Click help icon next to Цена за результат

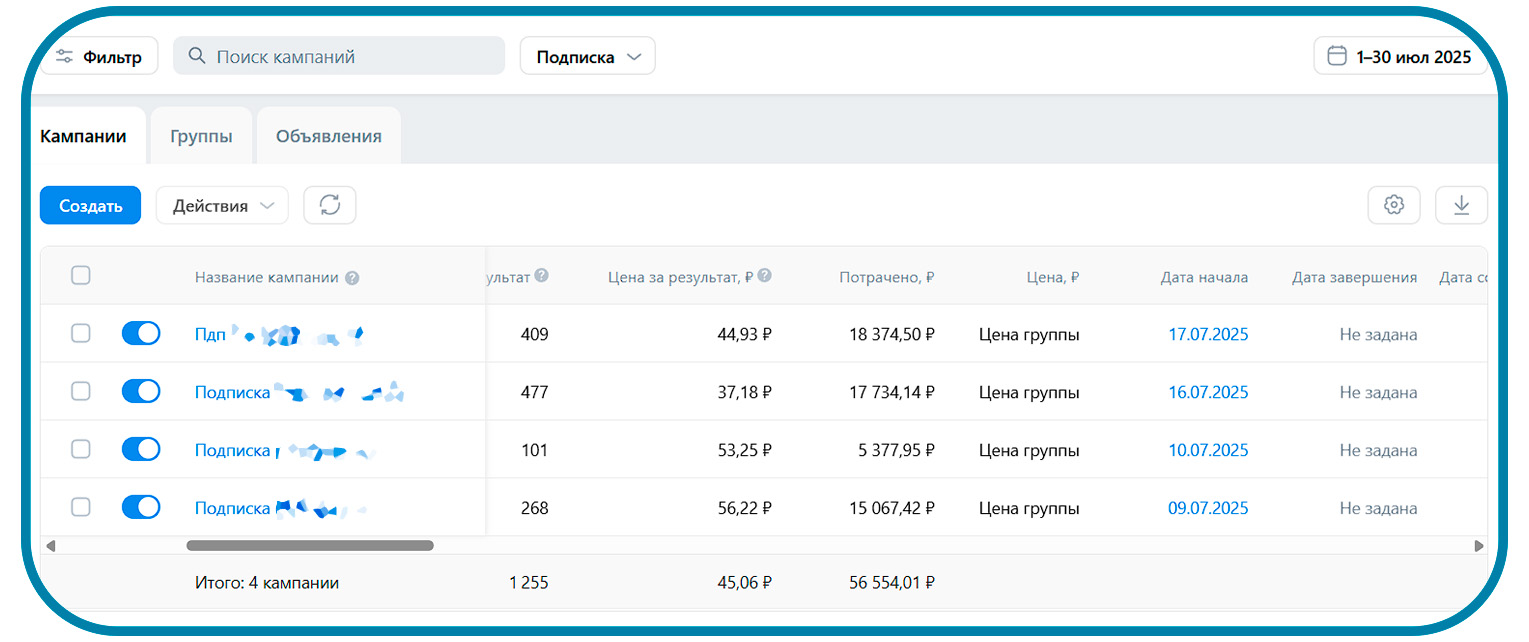pyautogui.click(x=764, y=275)
